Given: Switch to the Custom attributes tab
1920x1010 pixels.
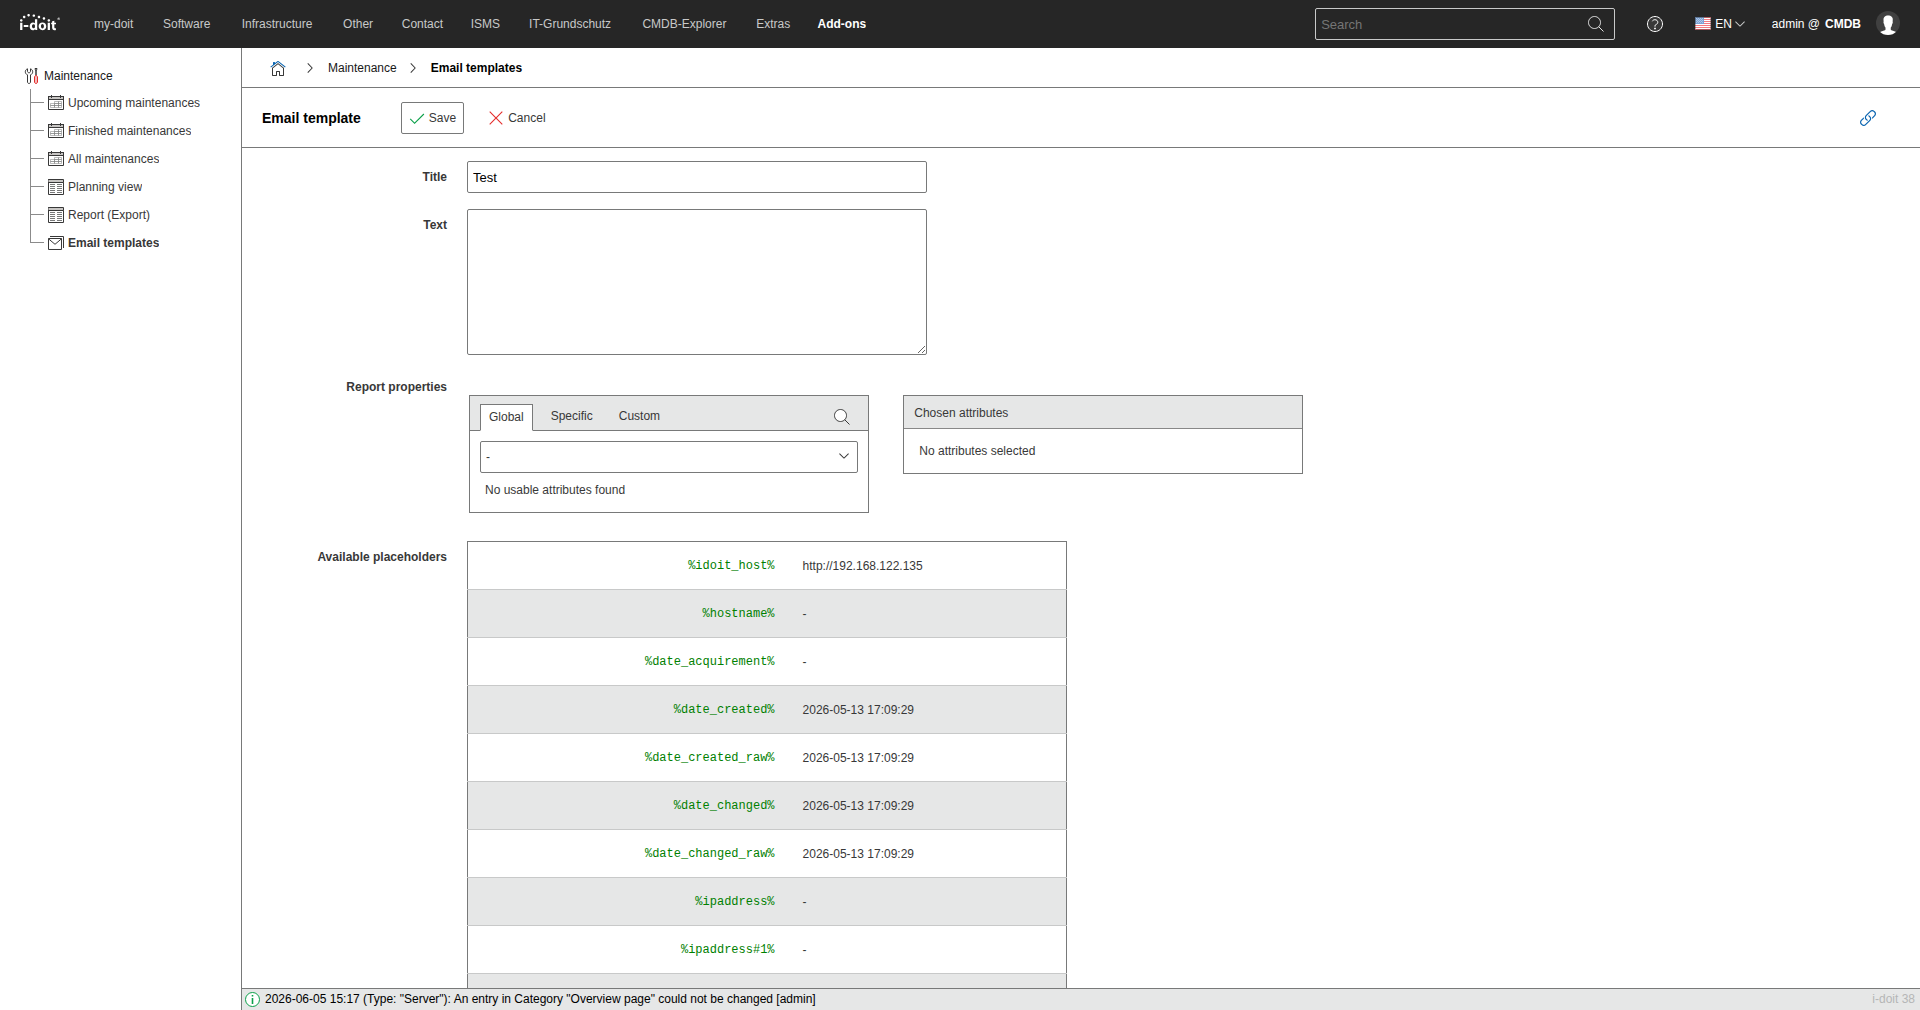Looking at the screenshot, I should [x=639, y=416].
